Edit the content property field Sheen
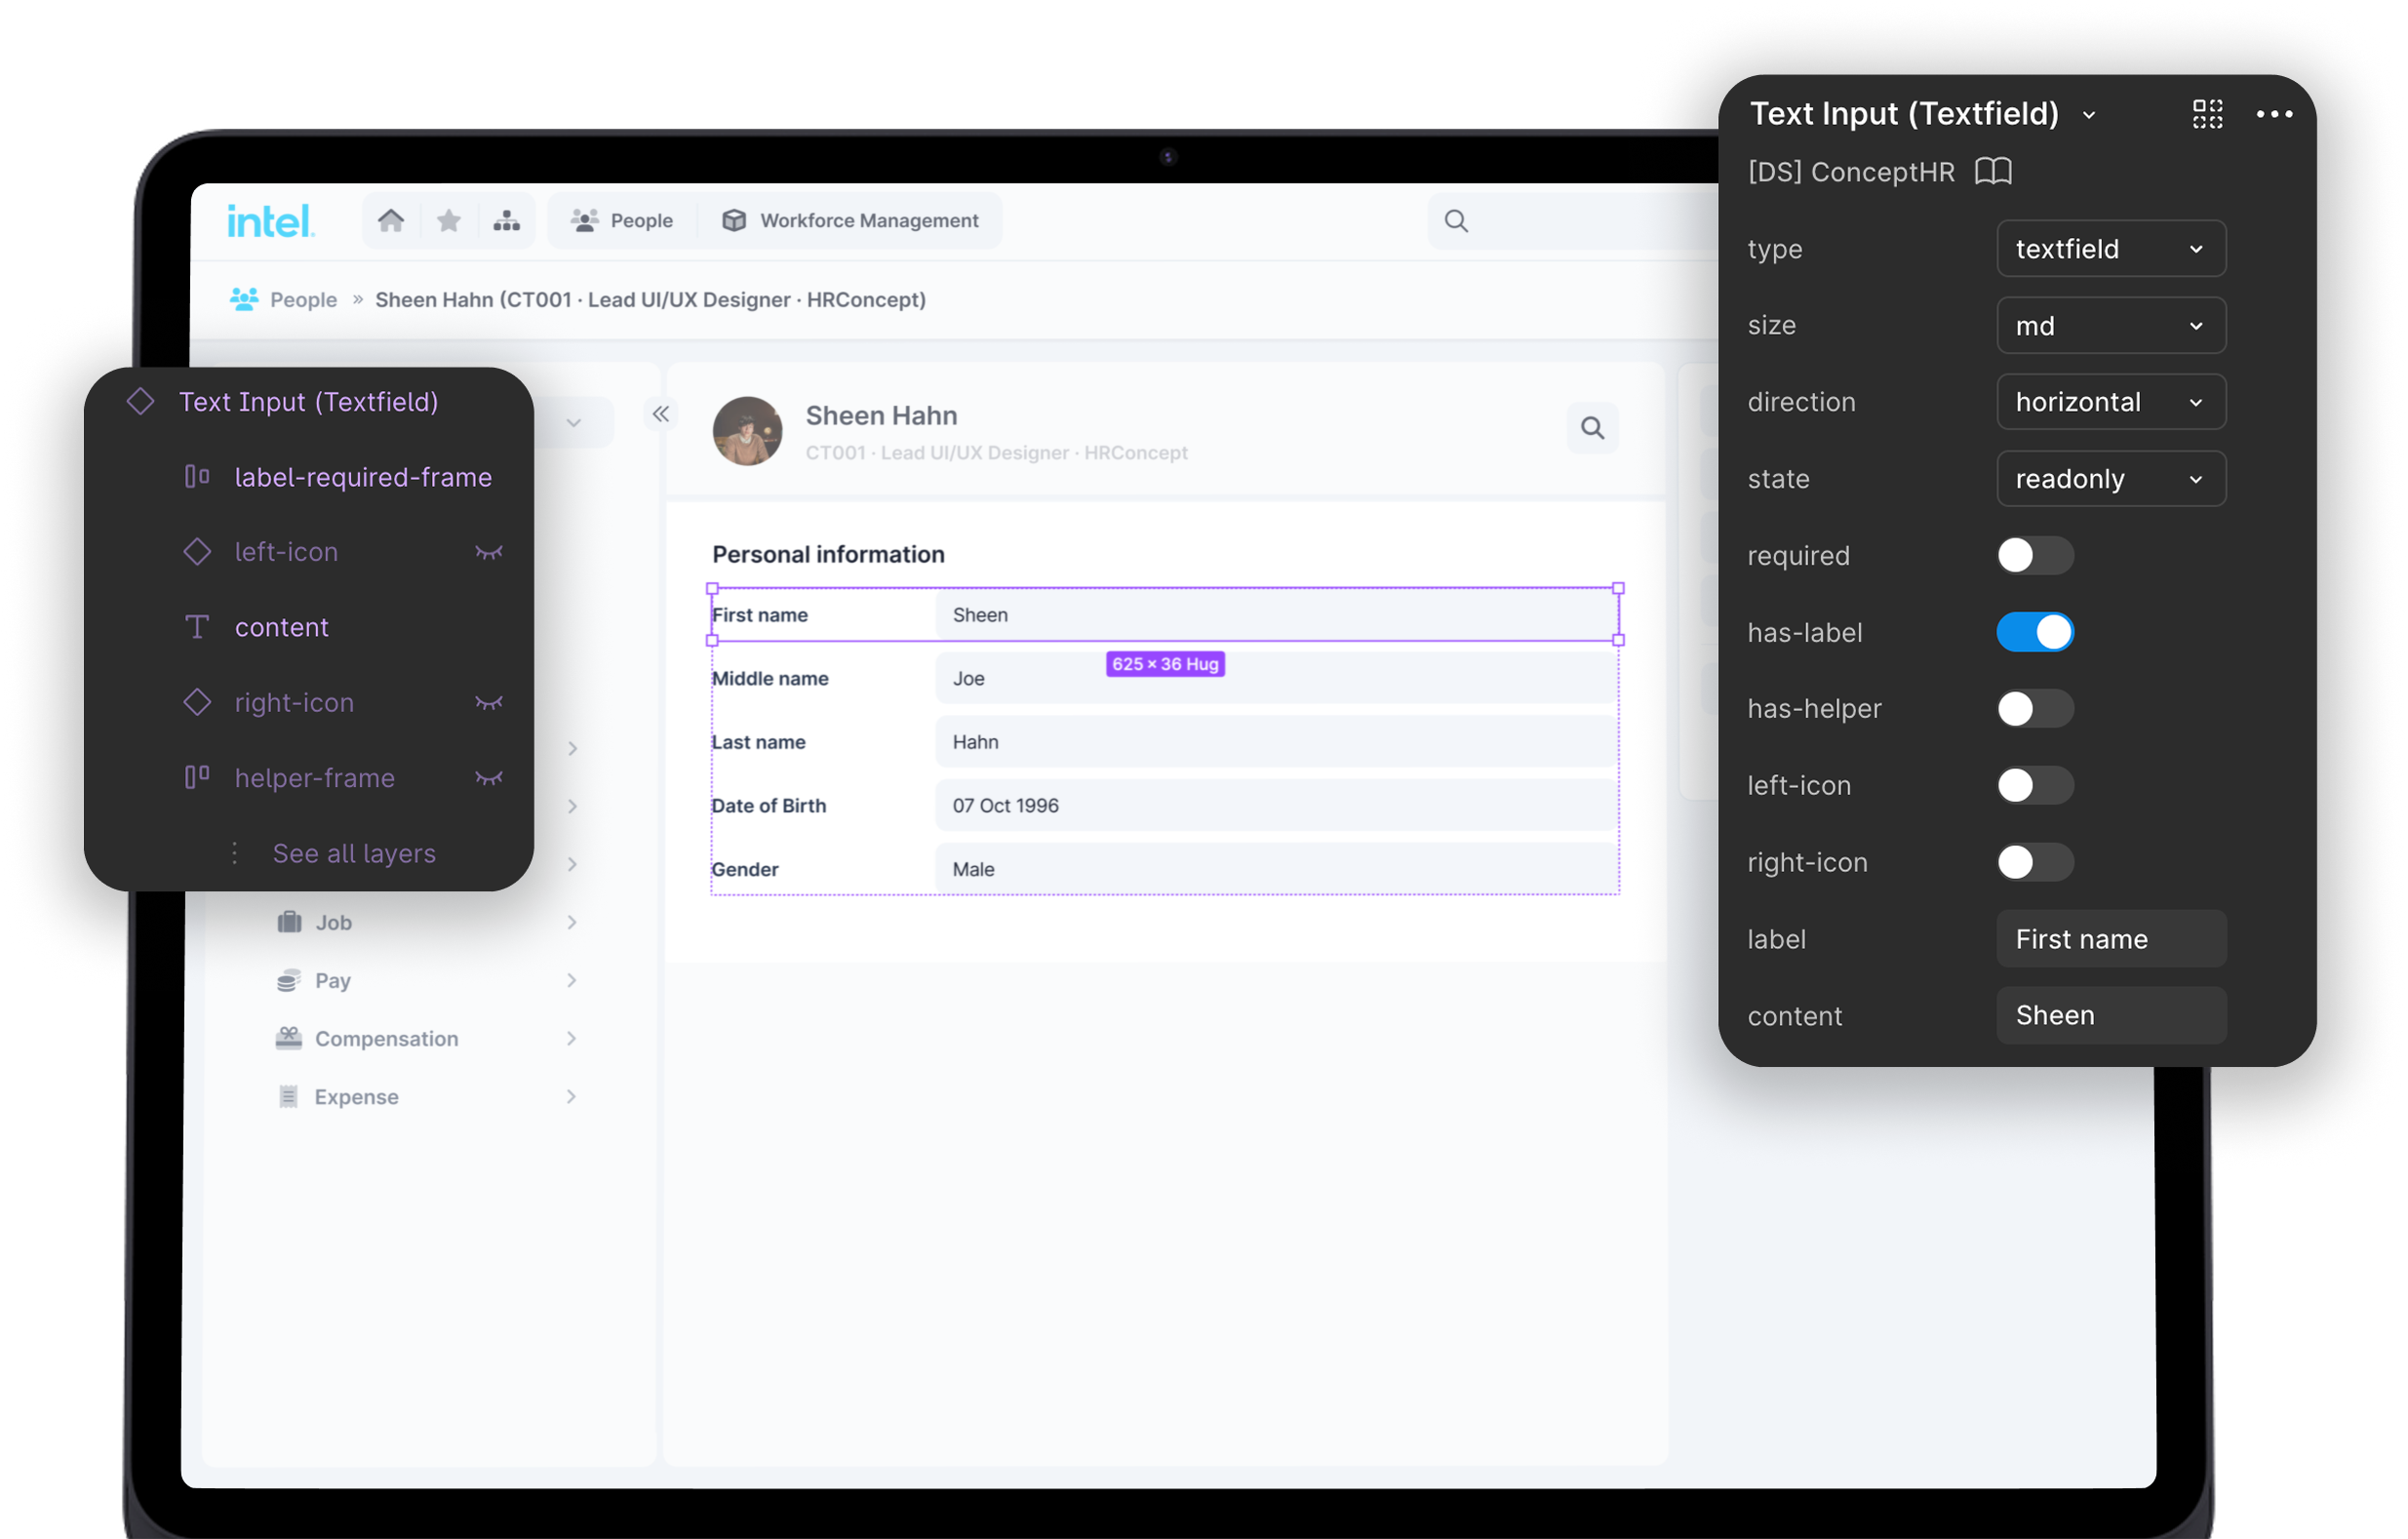Image resolution: width=2408 pixels, height=1539 pixels. coord(2111,1015)
